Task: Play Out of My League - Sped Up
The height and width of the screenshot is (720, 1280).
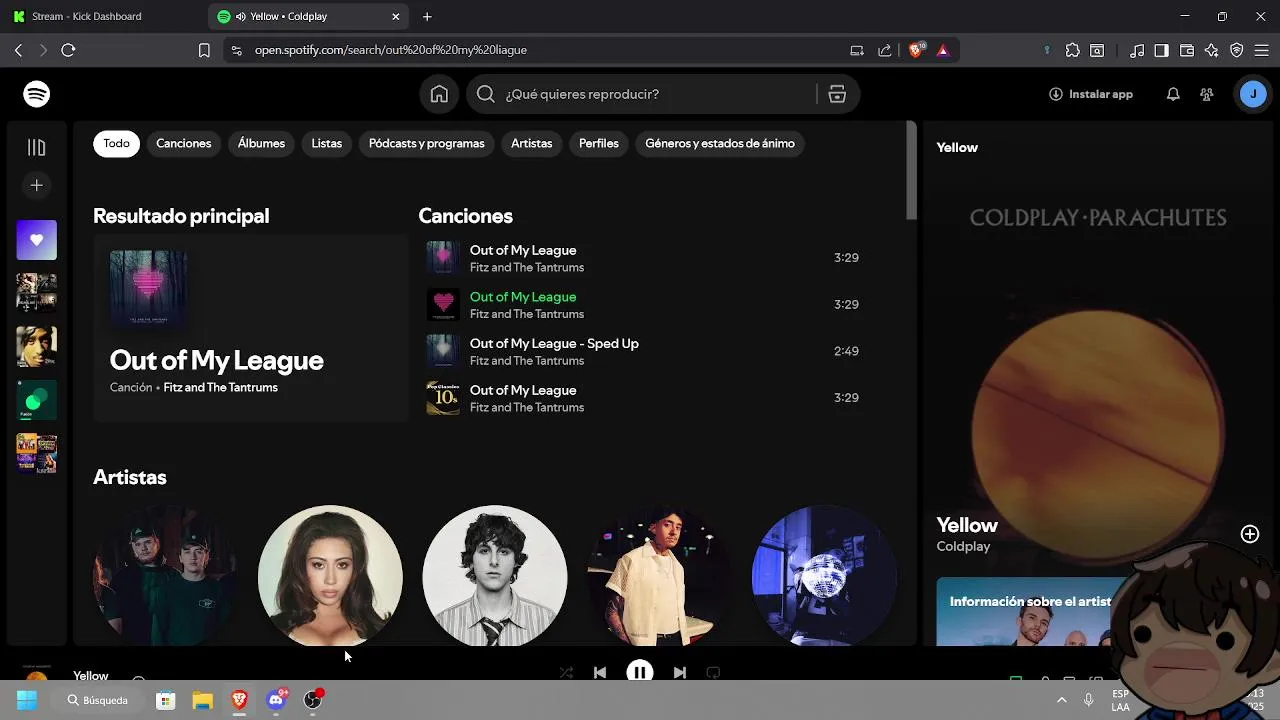Action: click(642, 351)
